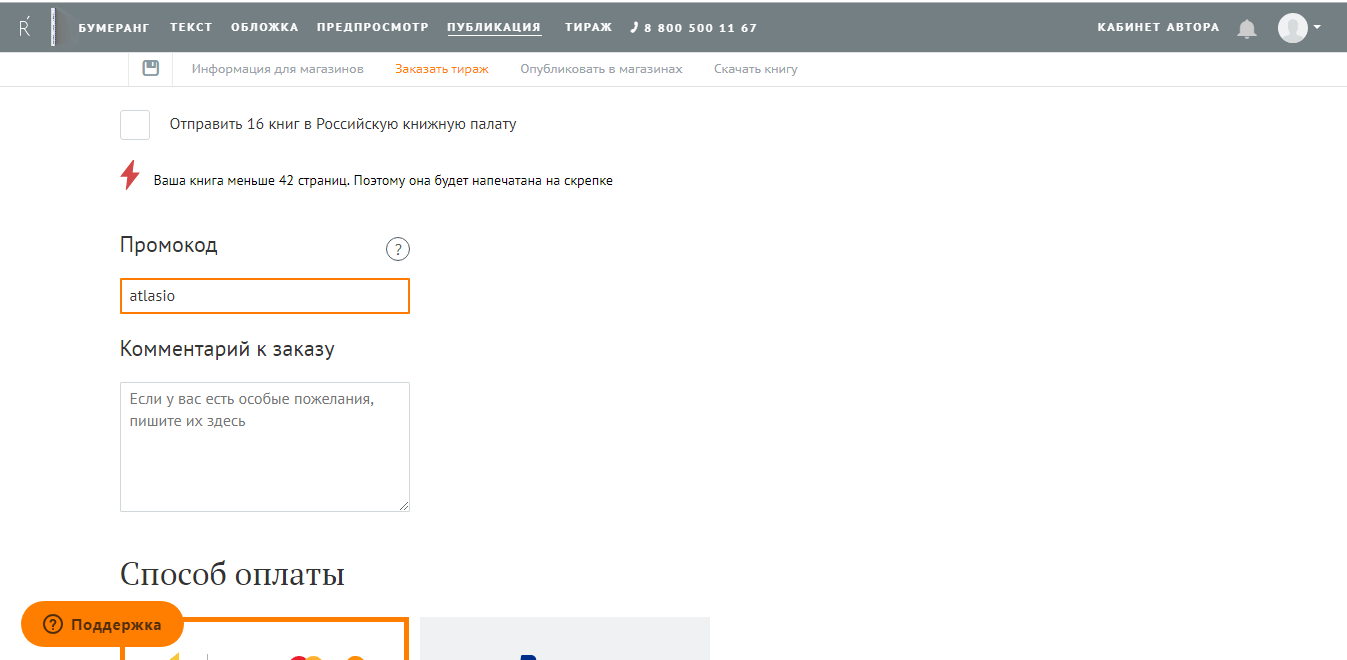Click the save floppy disk icon

tap(151, 68)
